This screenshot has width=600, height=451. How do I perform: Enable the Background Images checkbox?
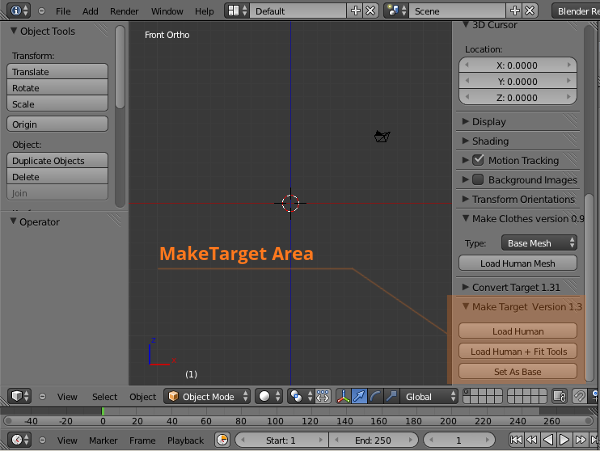[478, 179]
